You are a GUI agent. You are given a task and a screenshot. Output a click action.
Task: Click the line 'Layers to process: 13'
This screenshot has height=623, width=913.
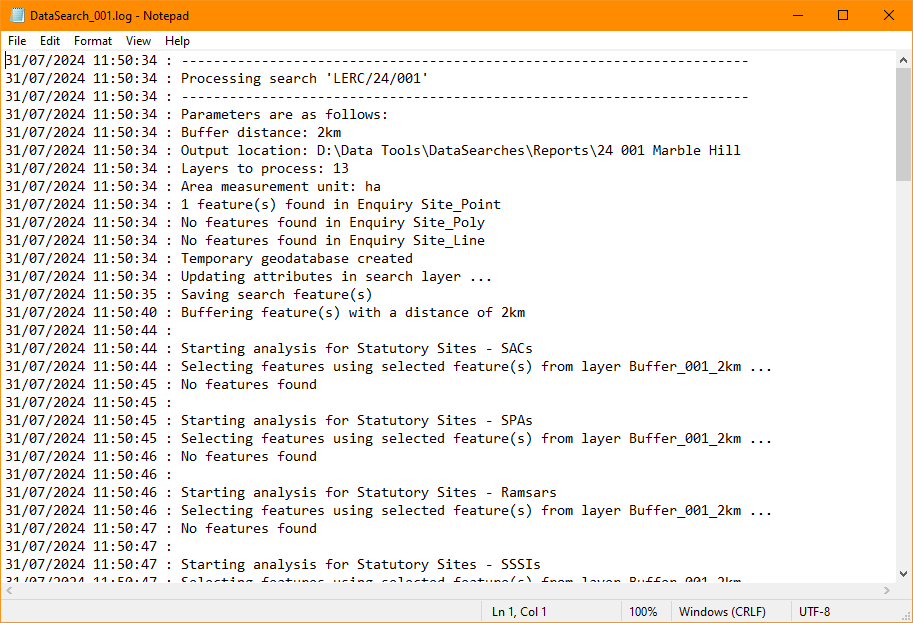(264, 168)
